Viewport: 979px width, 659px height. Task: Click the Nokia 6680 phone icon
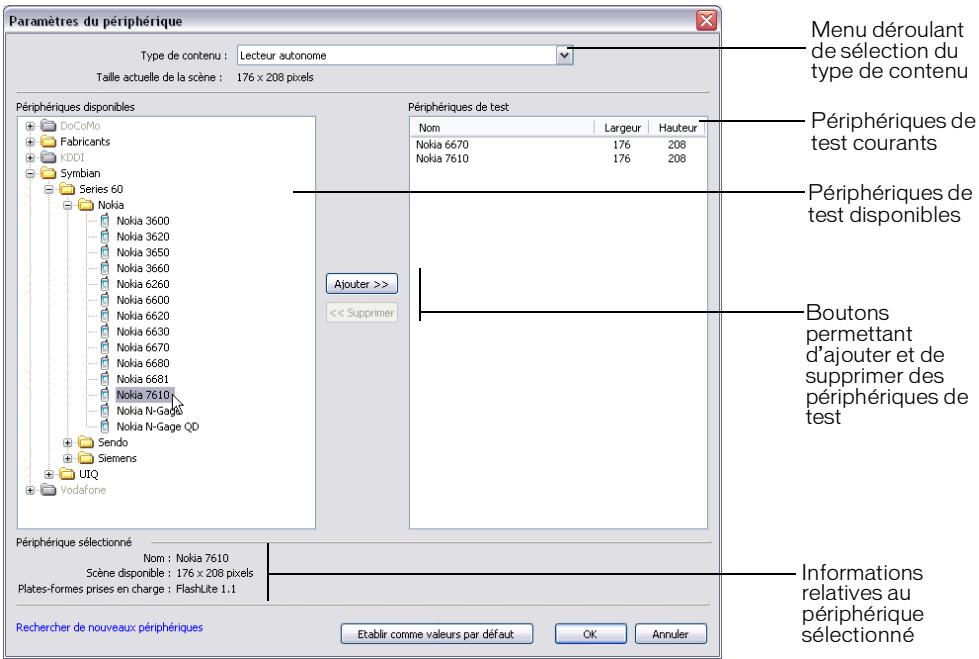pyautogui.click(x=105, y=363)
